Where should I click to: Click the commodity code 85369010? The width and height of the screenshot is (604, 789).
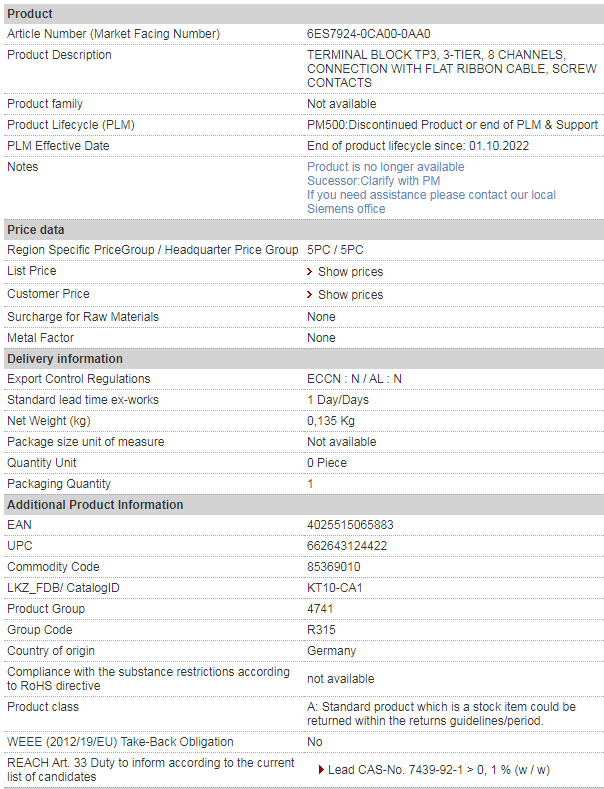point(334,567)
